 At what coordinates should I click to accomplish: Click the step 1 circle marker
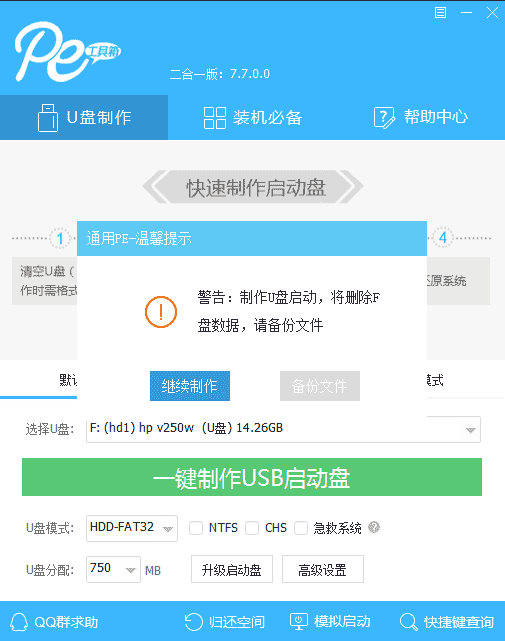[60, 238]
